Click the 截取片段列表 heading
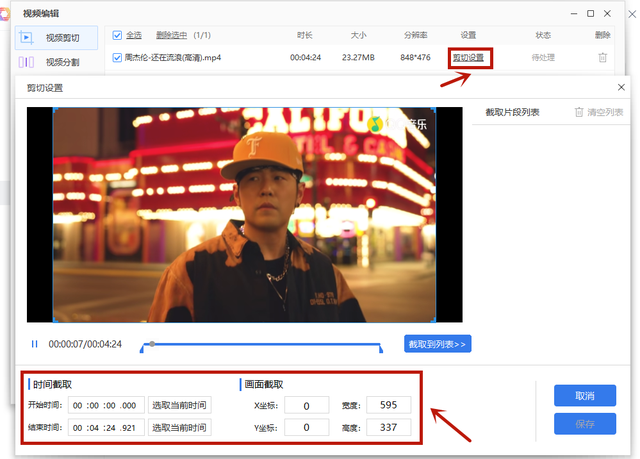The height and width of the screenshot is (459, 640). point(512,112)
